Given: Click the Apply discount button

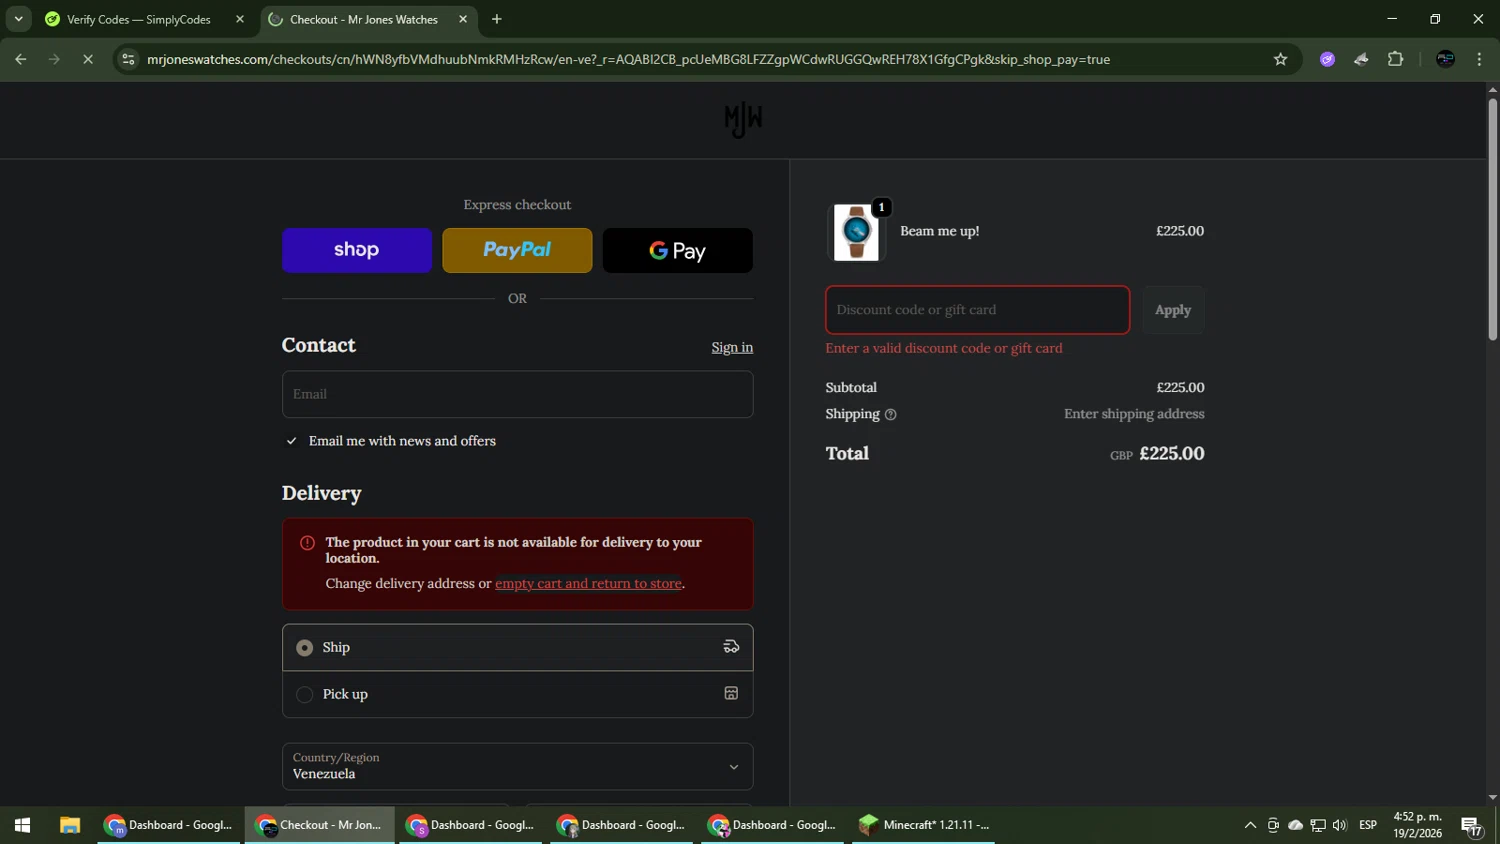Looking at the screenshot, I should [x=1173, y=310].
